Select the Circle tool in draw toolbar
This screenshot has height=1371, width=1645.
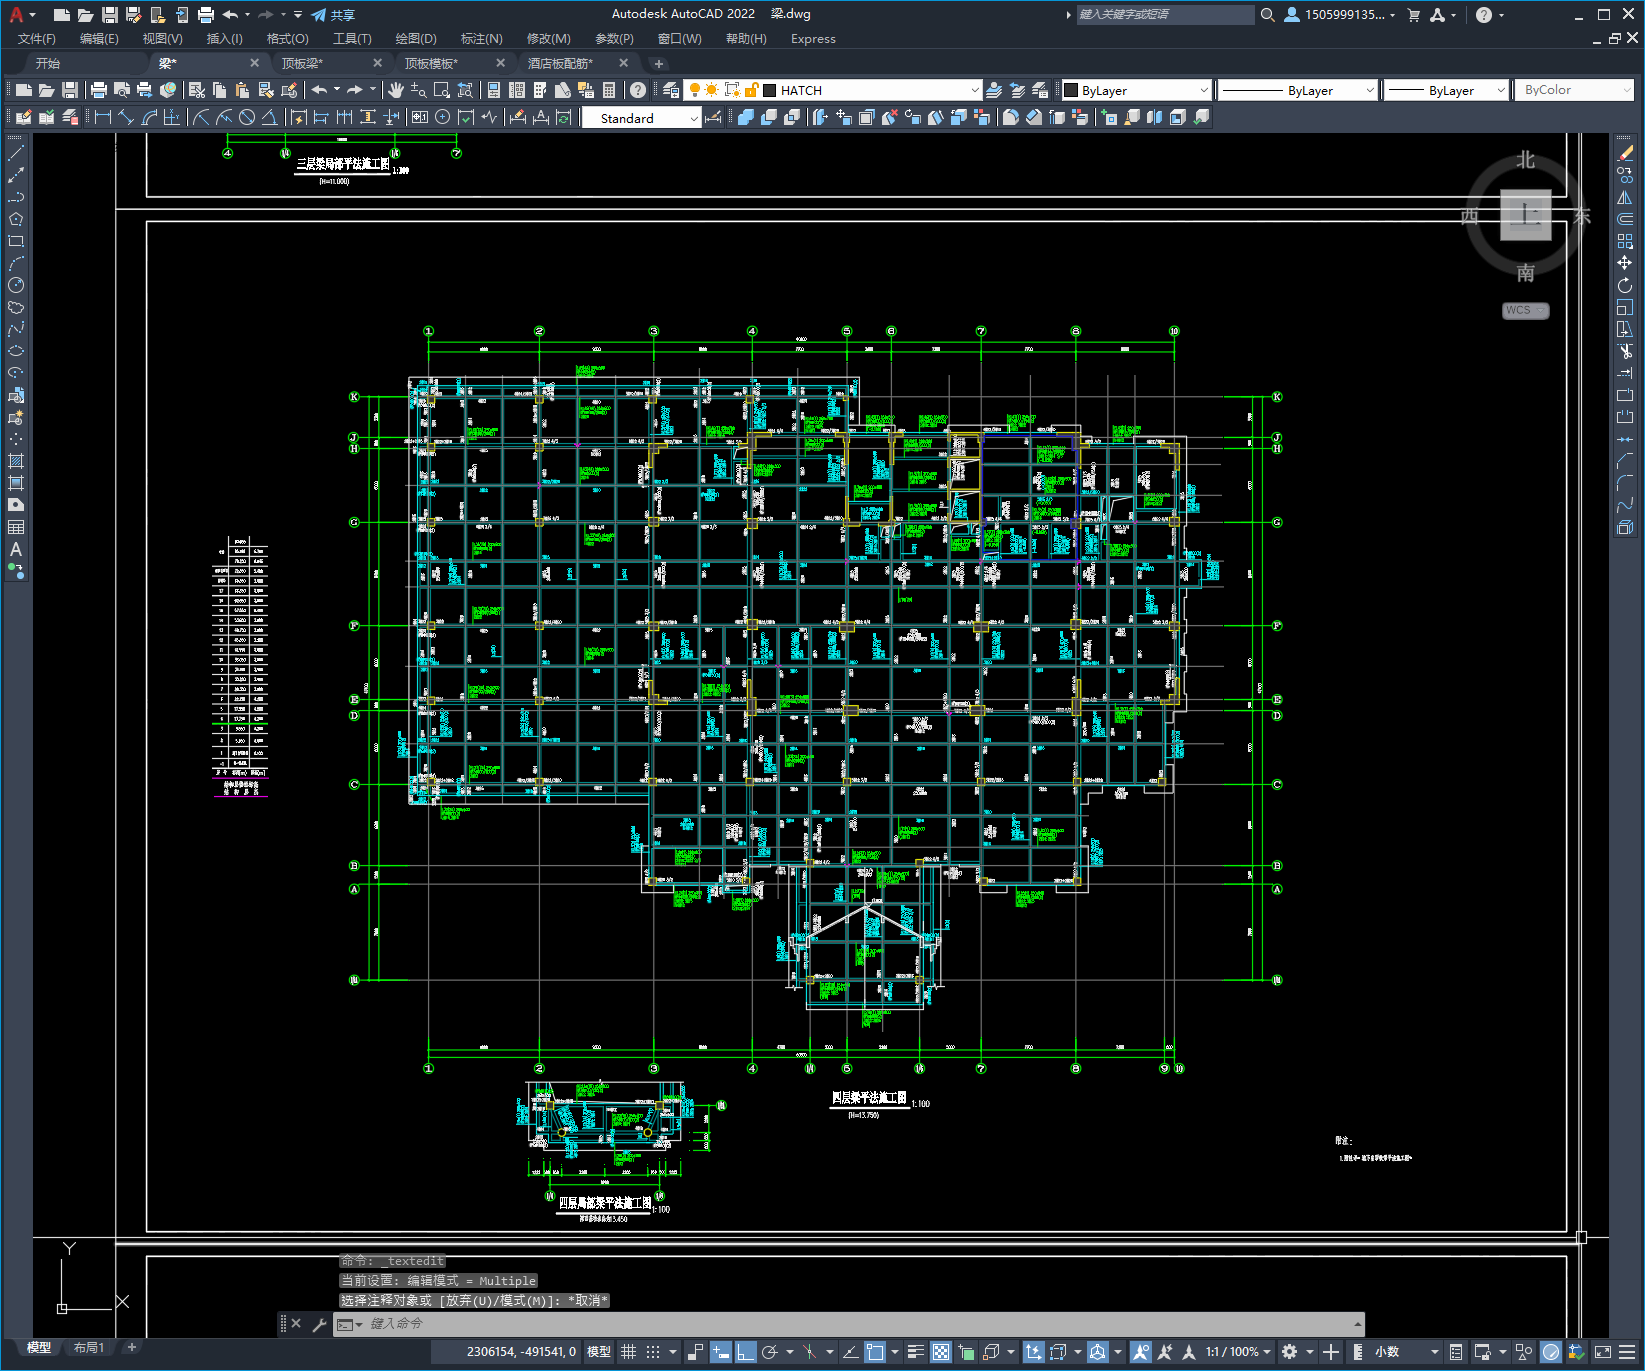pyautogui.click(x=16, y=285)
